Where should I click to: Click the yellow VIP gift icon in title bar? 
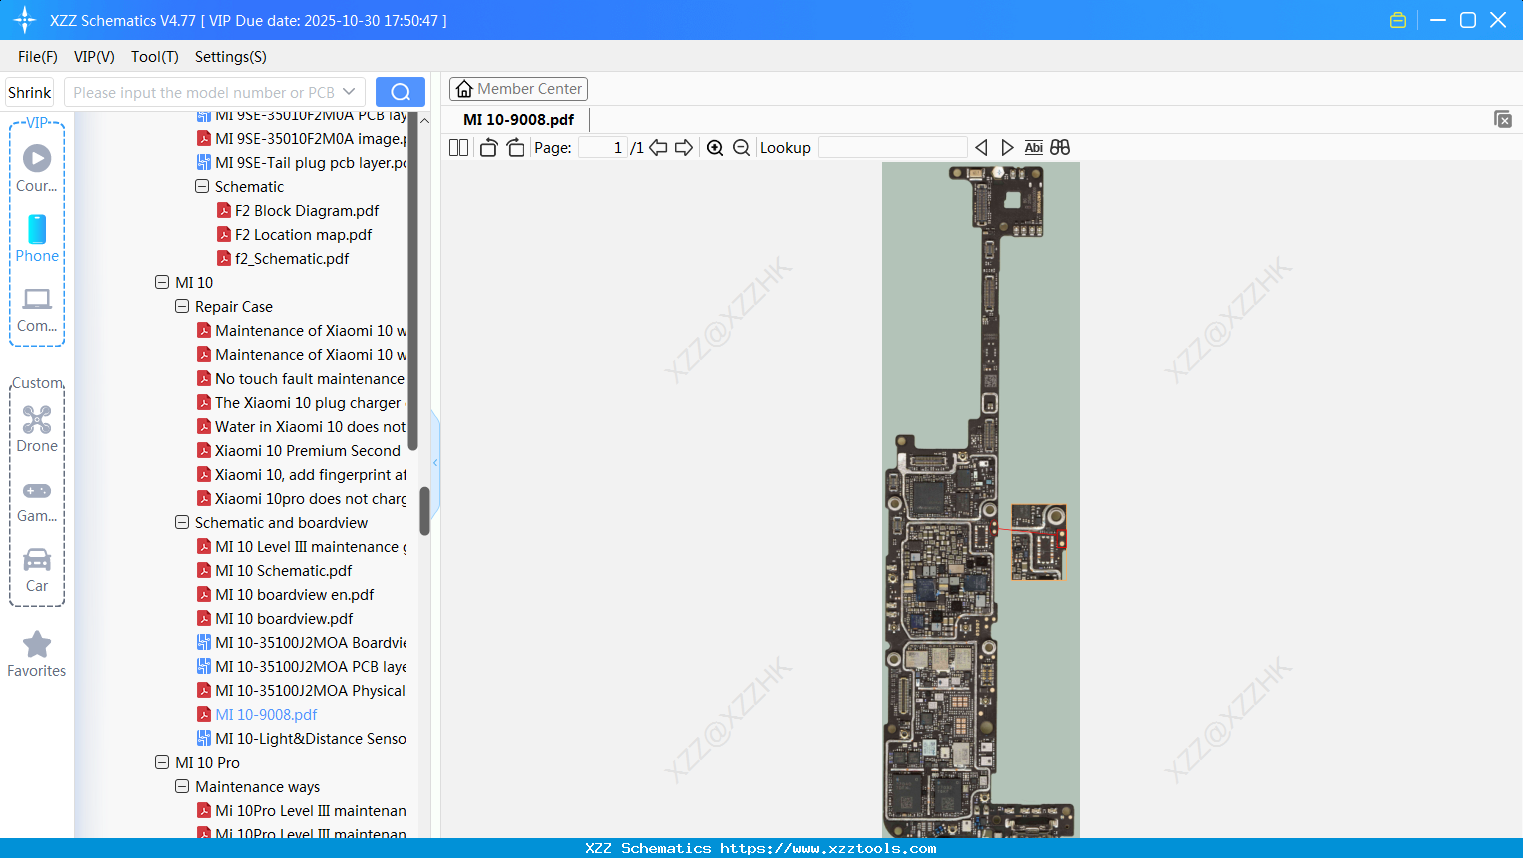click(1398, 20)
